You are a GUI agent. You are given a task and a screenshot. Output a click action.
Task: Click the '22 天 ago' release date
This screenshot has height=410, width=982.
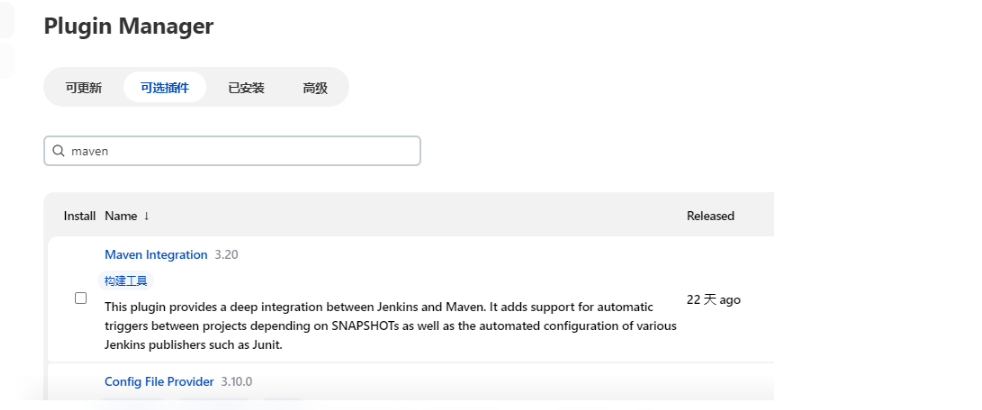[x=713, y=300]
